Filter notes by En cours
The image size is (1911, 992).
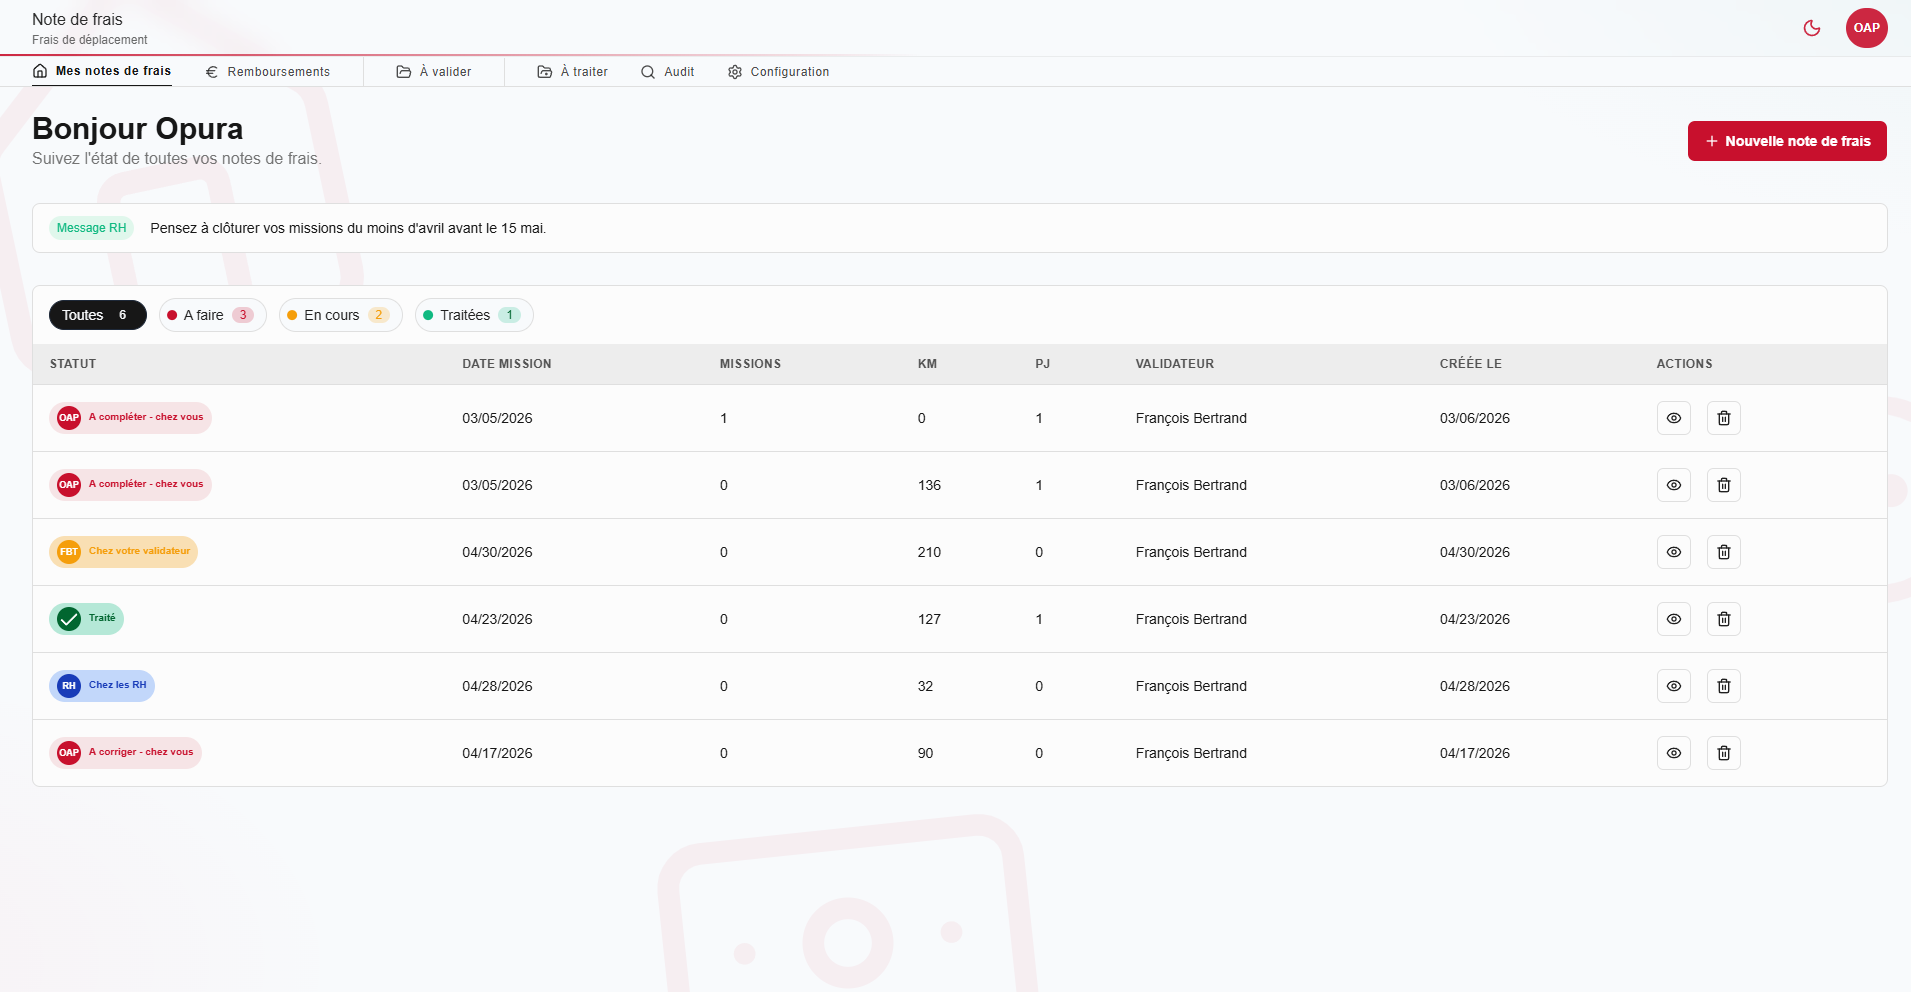tap(341, 315)
